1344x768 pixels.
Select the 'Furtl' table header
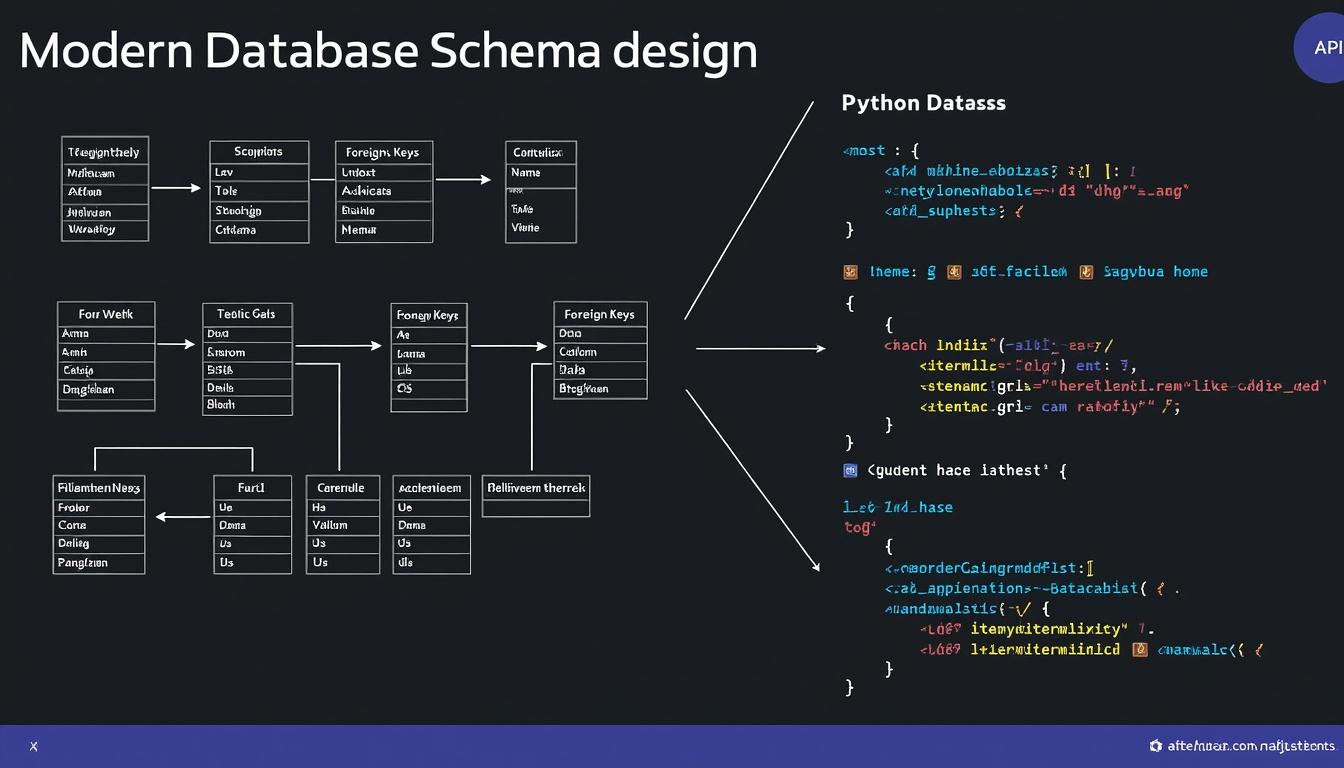(x=253, y=488)
